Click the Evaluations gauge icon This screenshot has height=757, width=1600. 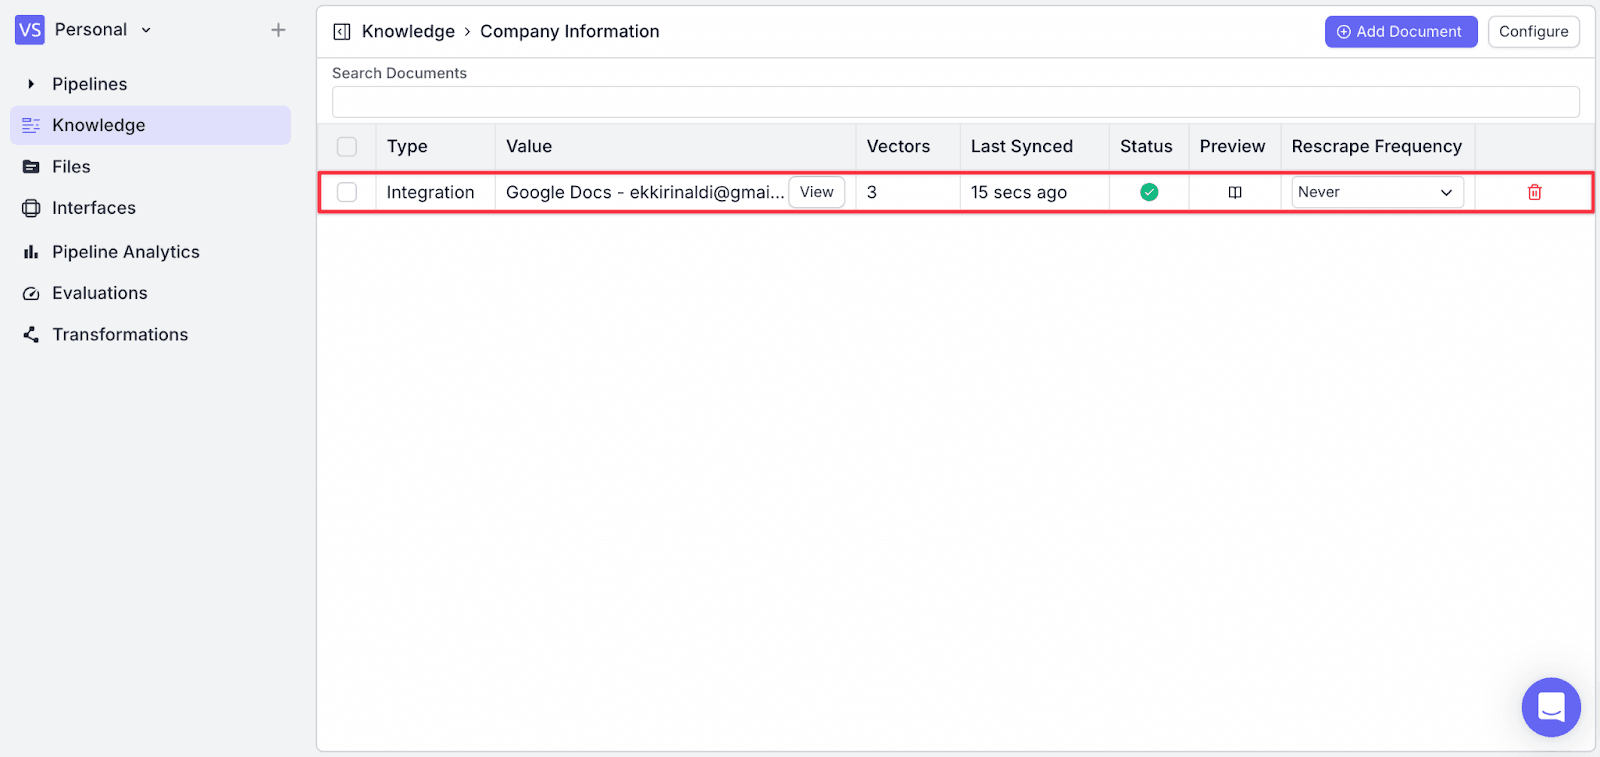point(31,293)
